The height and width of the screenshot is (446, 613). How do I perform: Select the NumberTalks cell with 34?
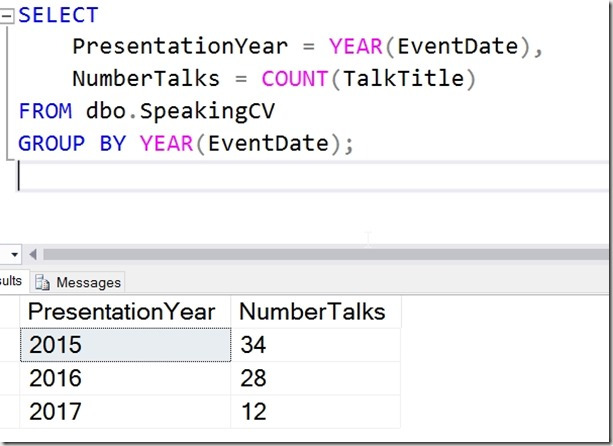[x=316, y=345]
